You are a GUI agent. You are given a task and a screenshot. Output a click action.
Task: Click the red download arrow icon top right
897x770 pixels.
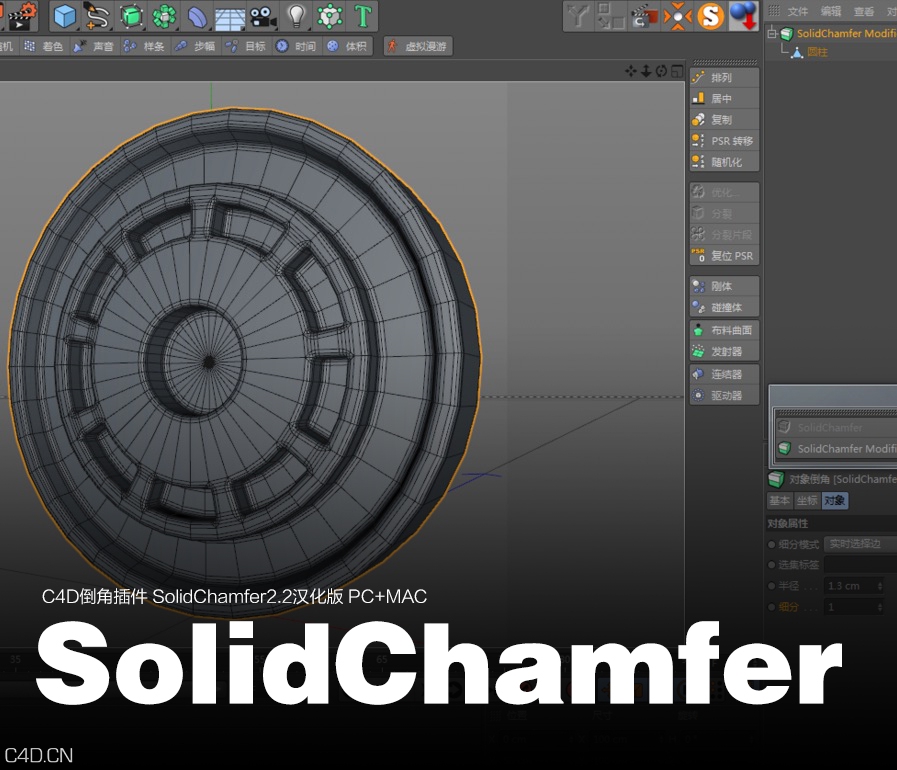point(741,17)
